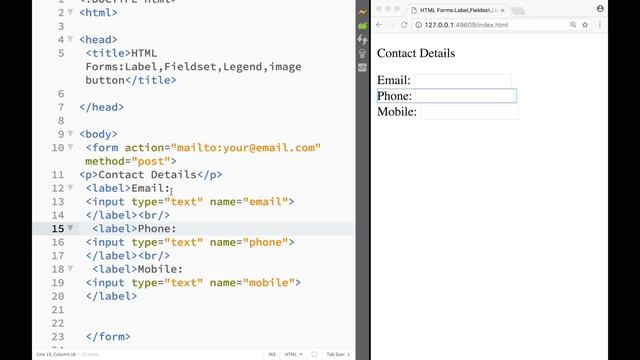Collapse the form tag on line 10

coord(70,147)
